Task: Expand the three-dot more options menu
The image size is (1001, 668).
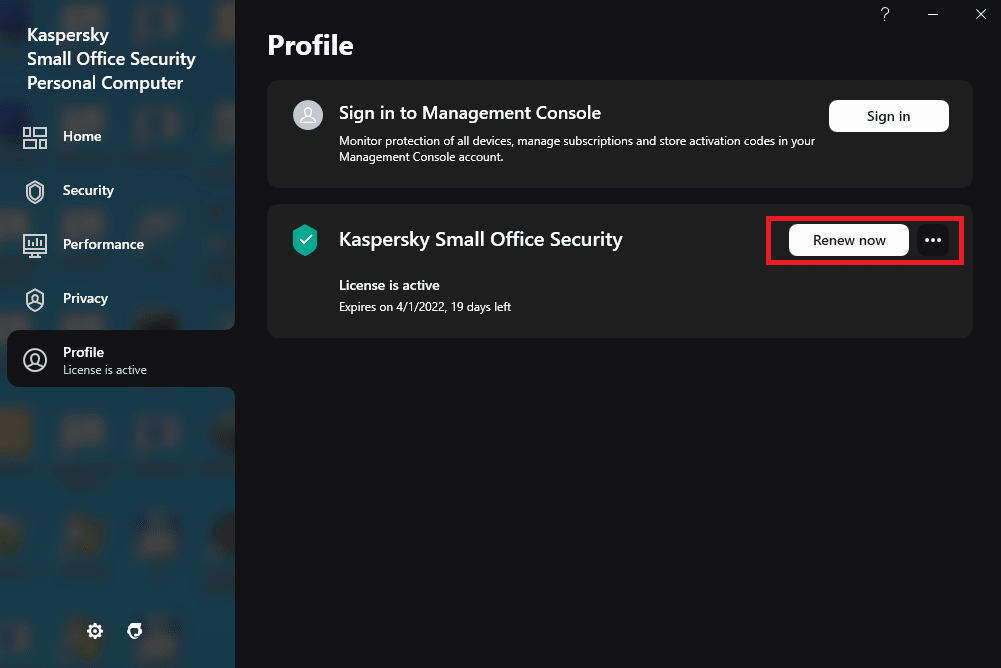Action: point(933,240)
